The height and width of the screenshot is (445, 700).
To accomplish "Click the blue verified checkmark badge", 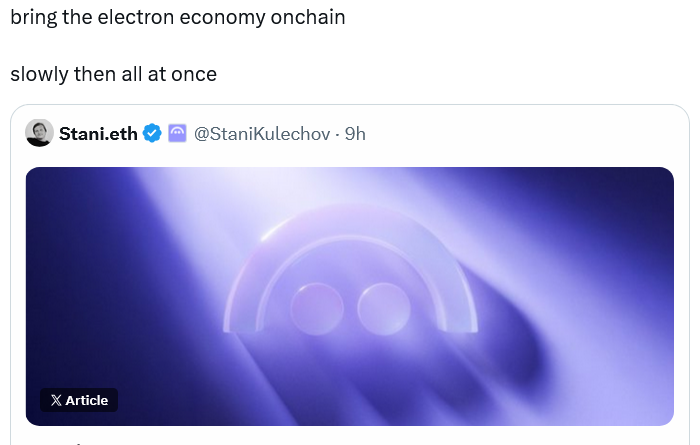I will pyautogui.click(x=152, y=133).
